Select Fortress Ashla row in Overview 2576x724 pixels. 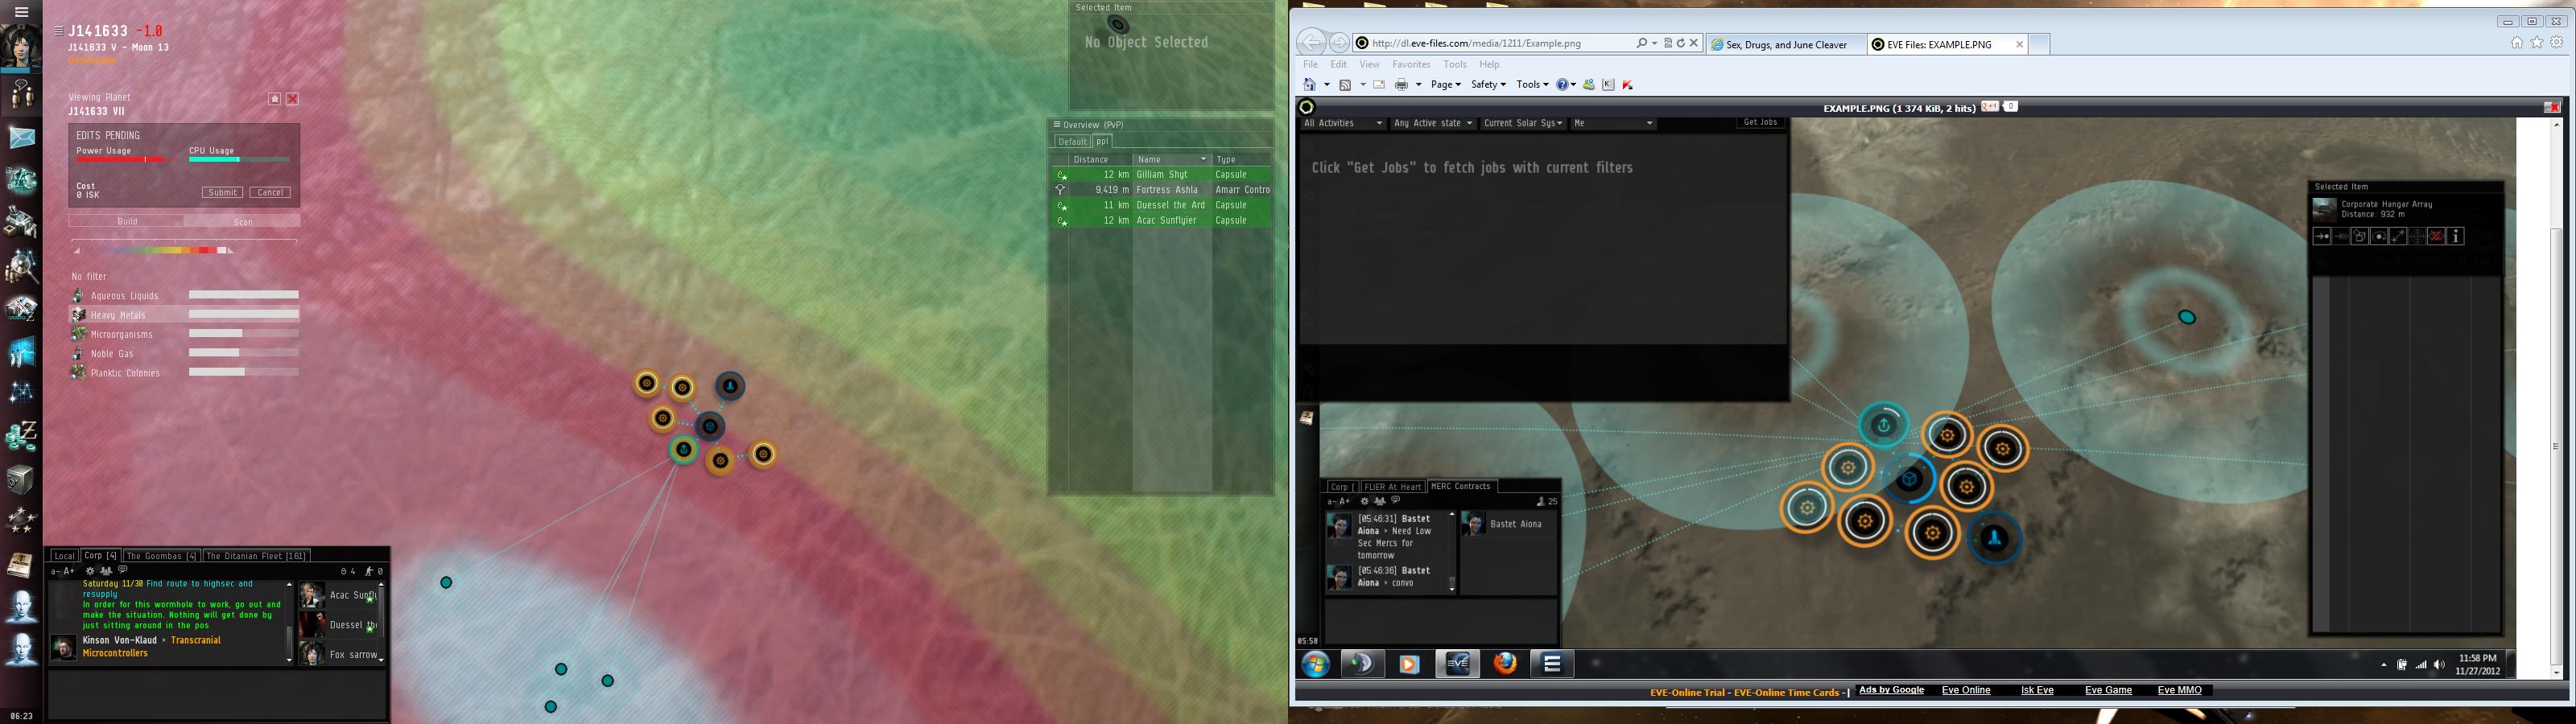tap(1161, 190)
